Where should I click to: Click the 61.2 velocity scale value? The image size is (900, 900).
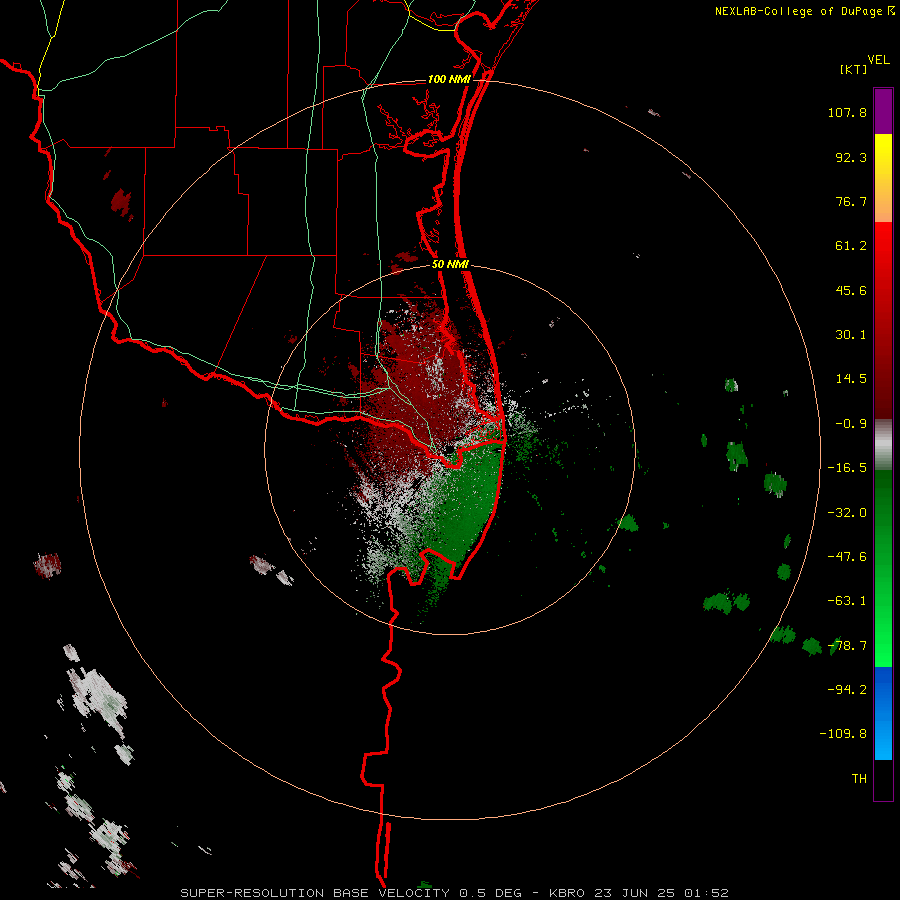[851, 246]
